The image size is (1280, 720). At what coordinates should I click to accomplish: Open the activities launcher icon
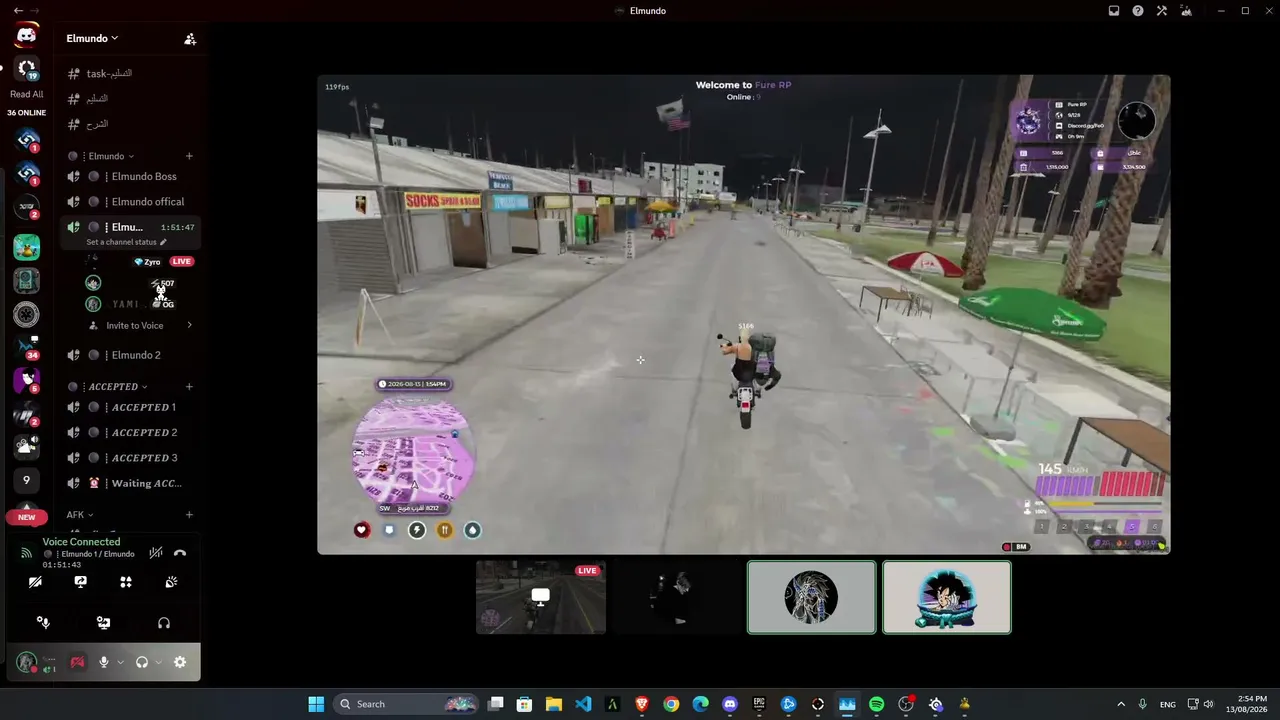click(126, 582)
